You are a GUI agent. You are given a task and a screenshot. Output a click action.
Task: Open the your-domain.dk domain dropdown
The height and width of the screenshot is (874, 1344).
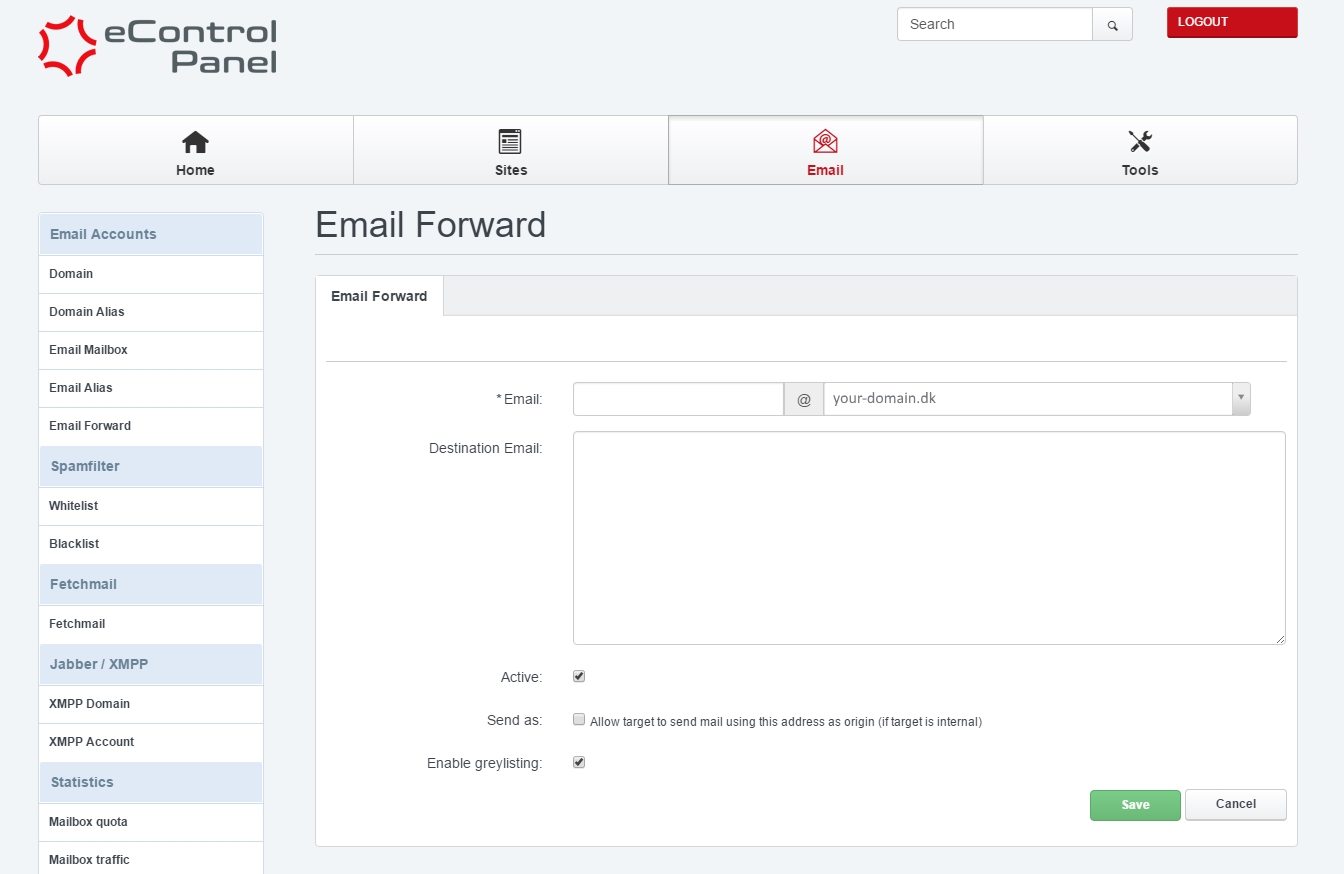point(1240,398)
